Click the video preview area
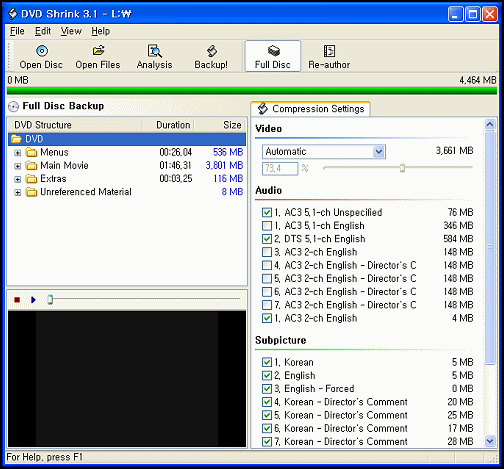Screen dimensions: 504x469 127,379
